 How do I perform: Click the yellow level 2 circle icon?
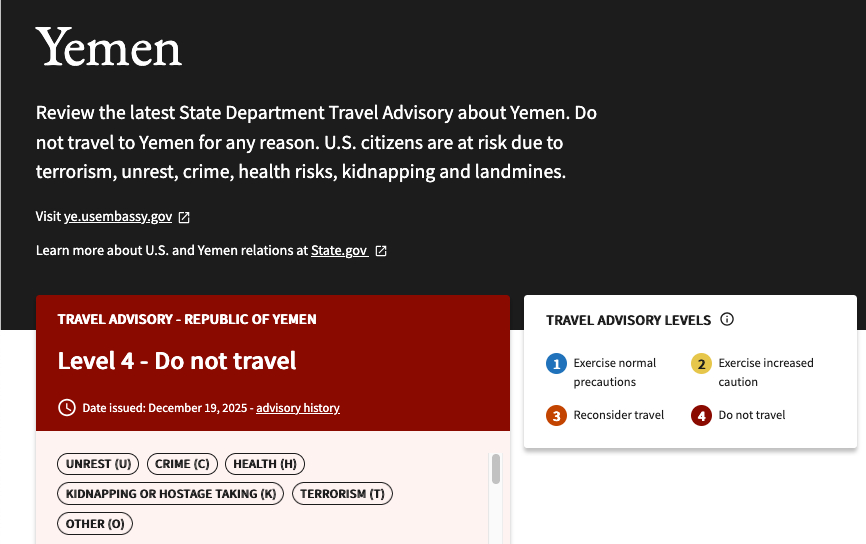coord(701,364)
